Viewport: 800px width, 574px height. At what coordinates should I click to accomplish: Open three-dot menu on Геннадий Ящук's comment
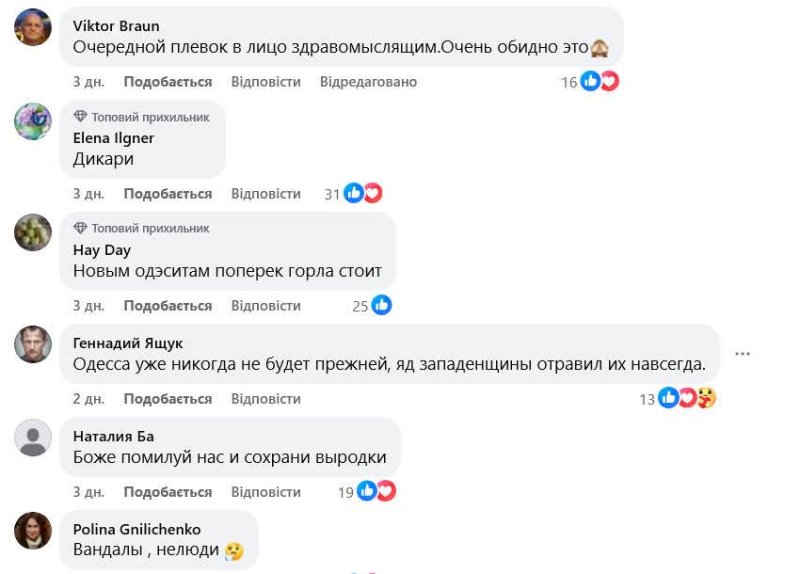742,354
